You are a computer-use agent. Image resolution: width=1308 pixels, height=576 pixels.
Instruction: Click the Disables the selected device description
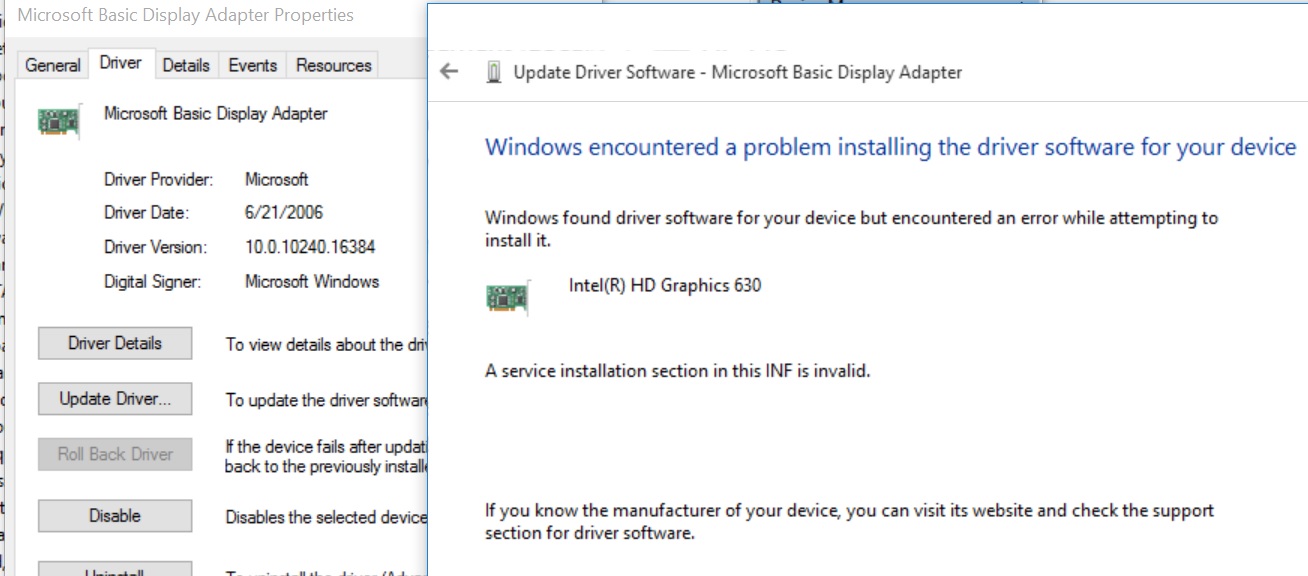pos(326,517)
